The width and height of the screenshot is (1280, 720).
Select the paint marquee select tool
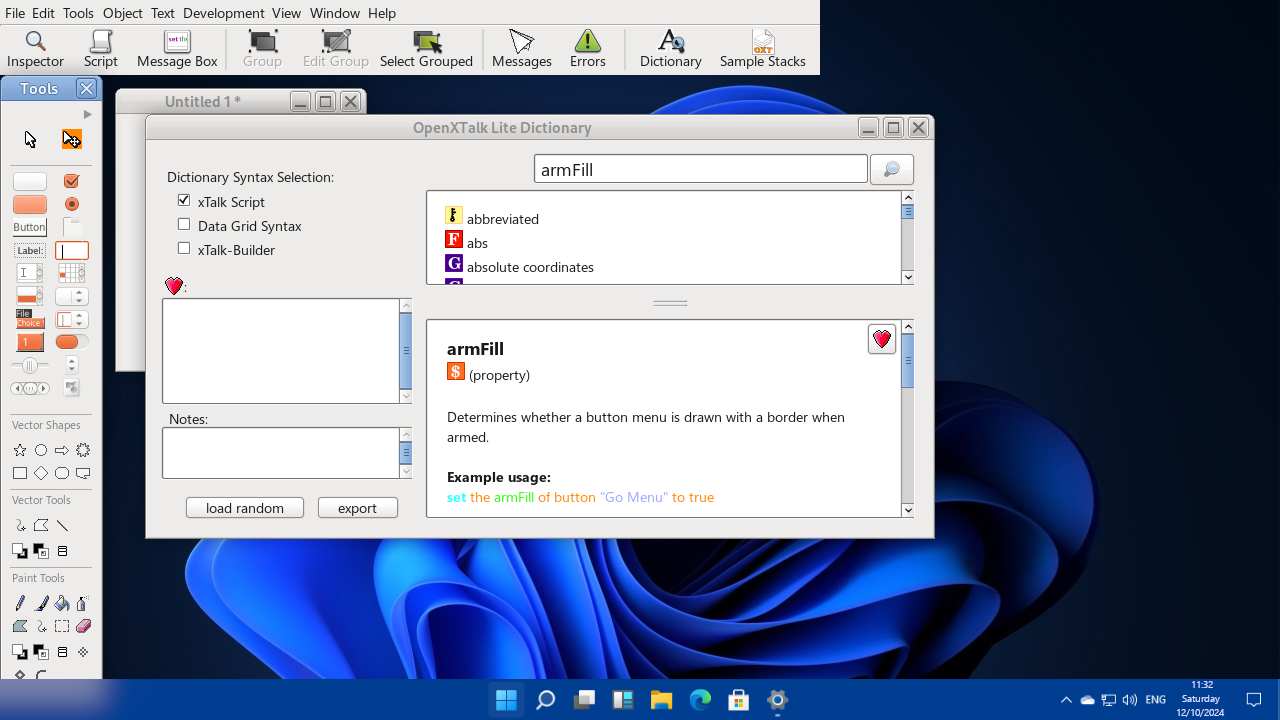pyautogui.click(x=62, y=626)
